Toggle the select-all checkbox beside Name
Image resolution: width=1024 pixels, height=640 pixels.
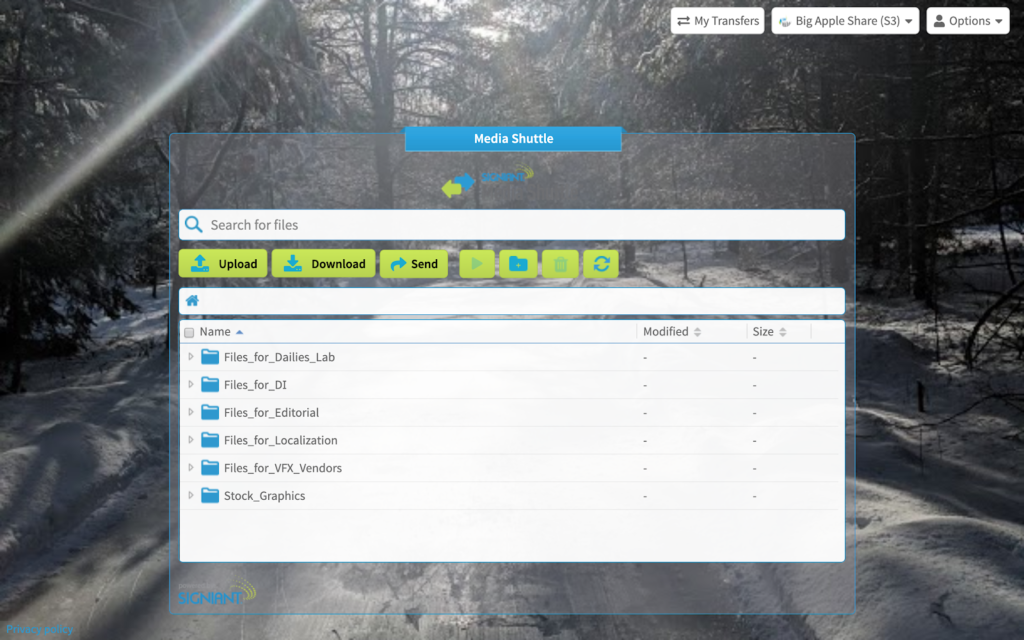(x=189, y=332)
